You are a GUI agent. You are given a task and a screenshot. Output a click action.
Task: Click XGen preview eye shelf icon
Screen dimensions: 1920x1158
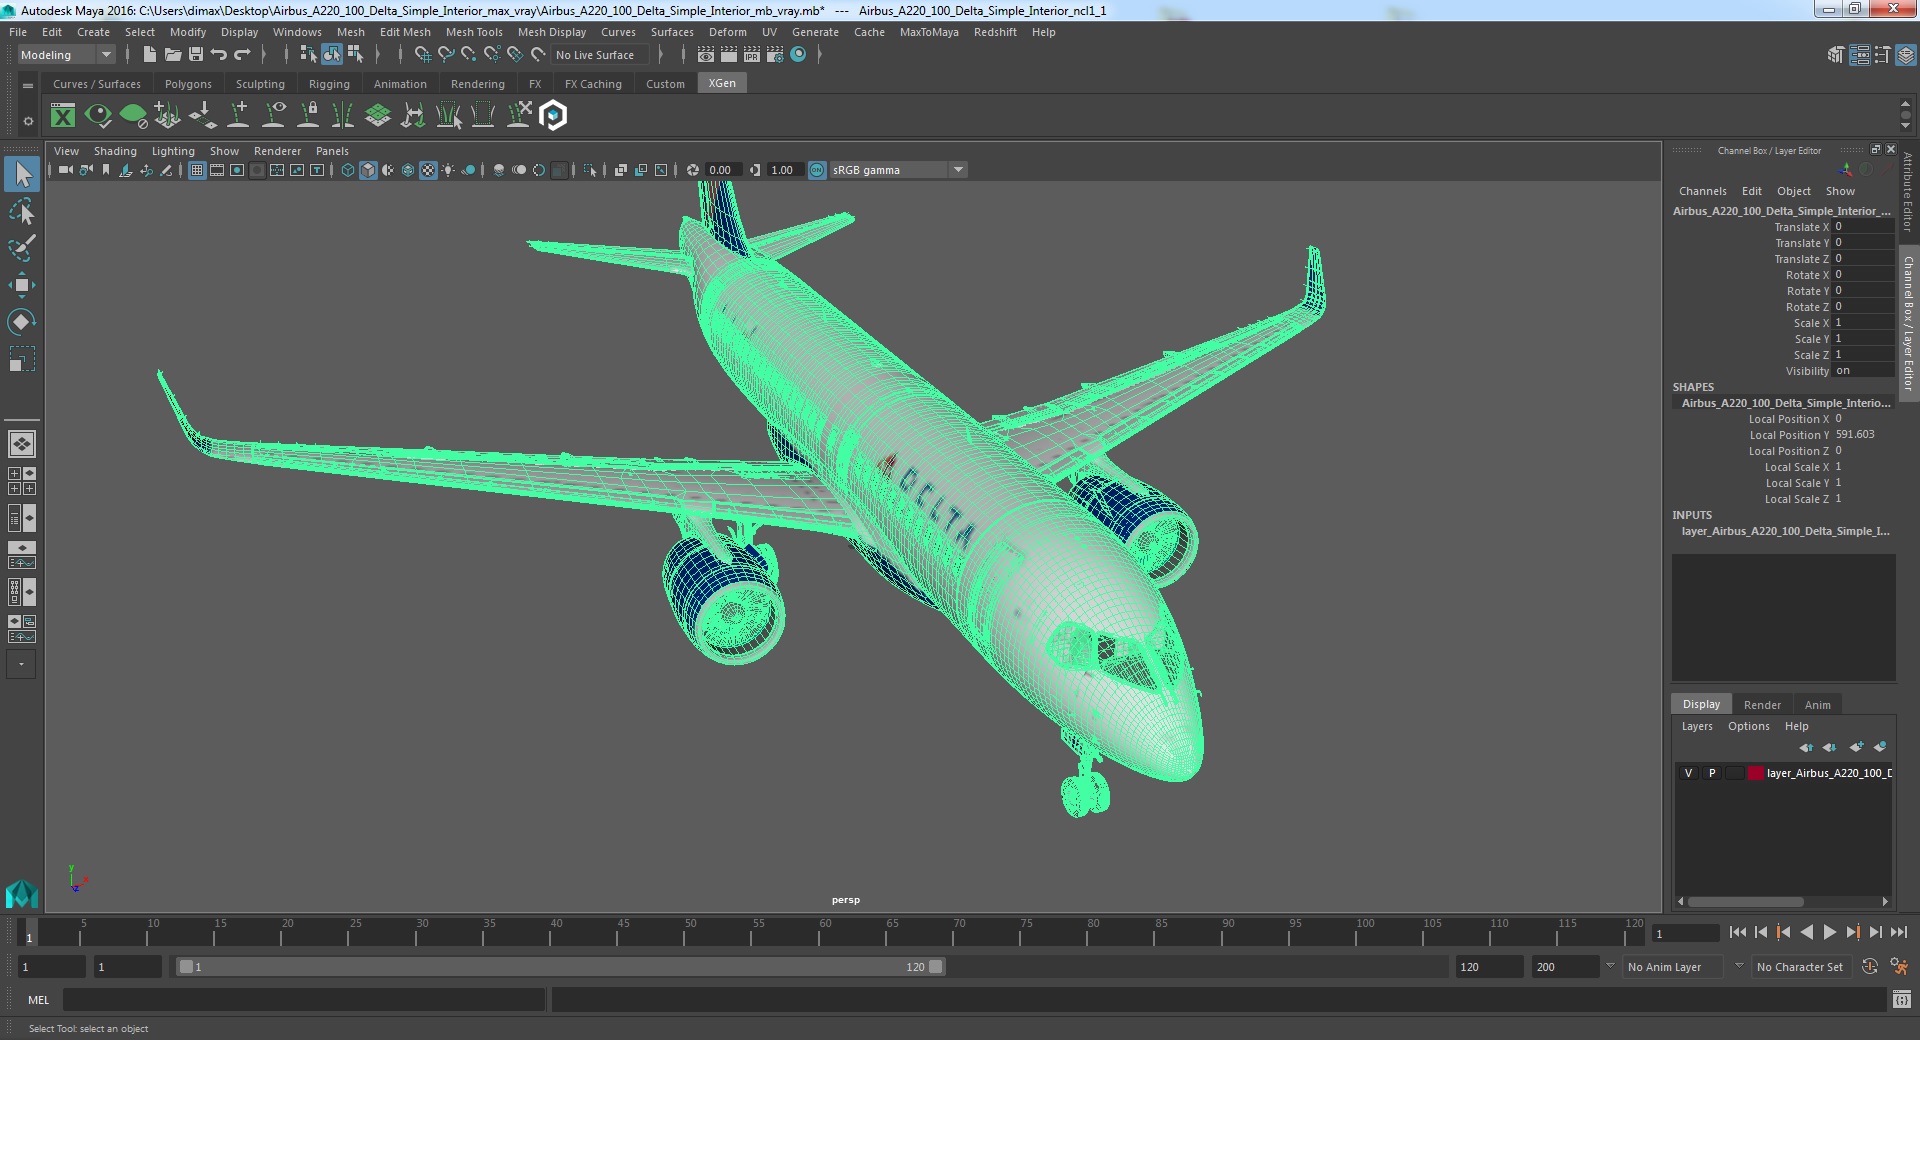pos(98,116)
